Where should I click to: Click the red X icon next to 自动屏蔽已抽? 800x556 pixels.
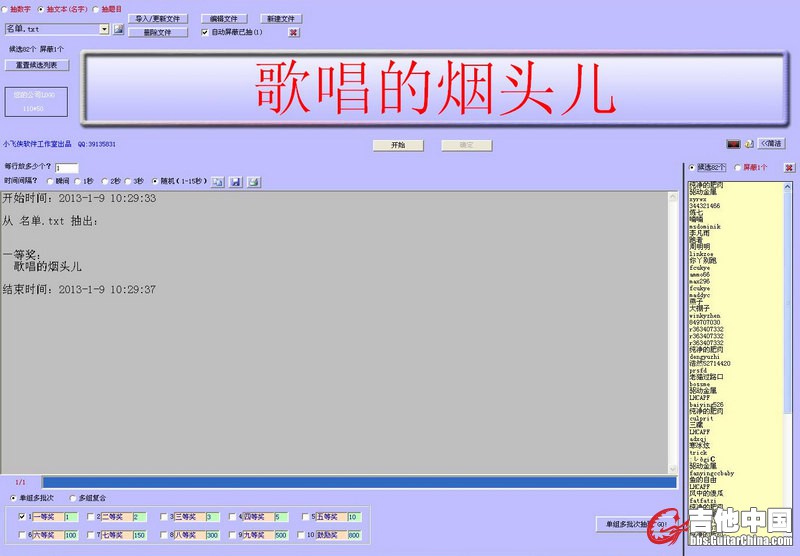tap(293, 32)
